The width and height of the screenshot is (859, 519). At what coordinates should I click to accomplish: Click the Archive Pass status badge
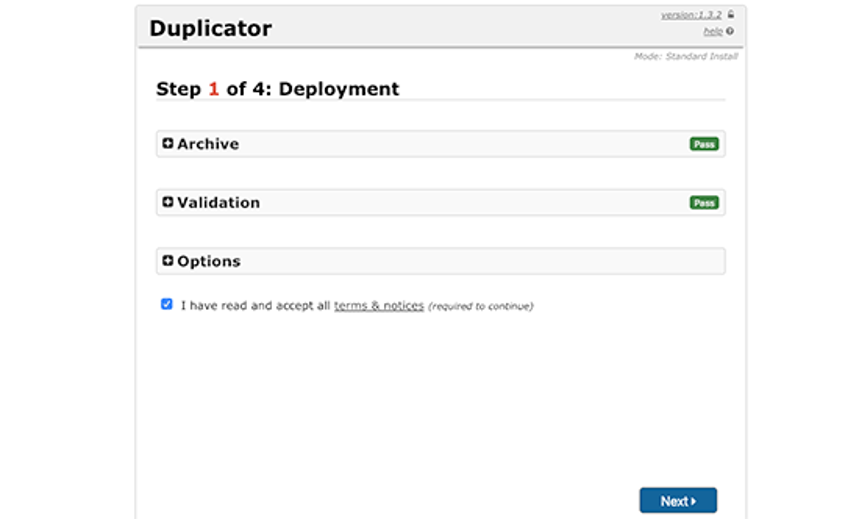point(704,144)
